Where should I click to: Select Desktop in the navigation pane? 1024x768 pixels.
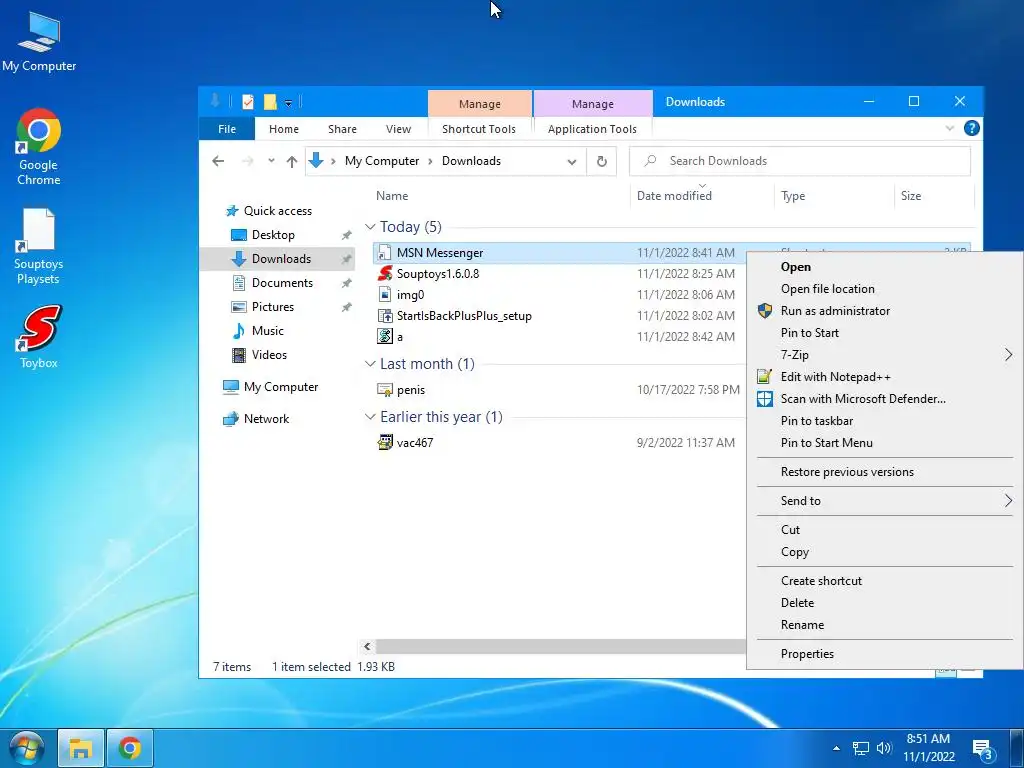273,234
